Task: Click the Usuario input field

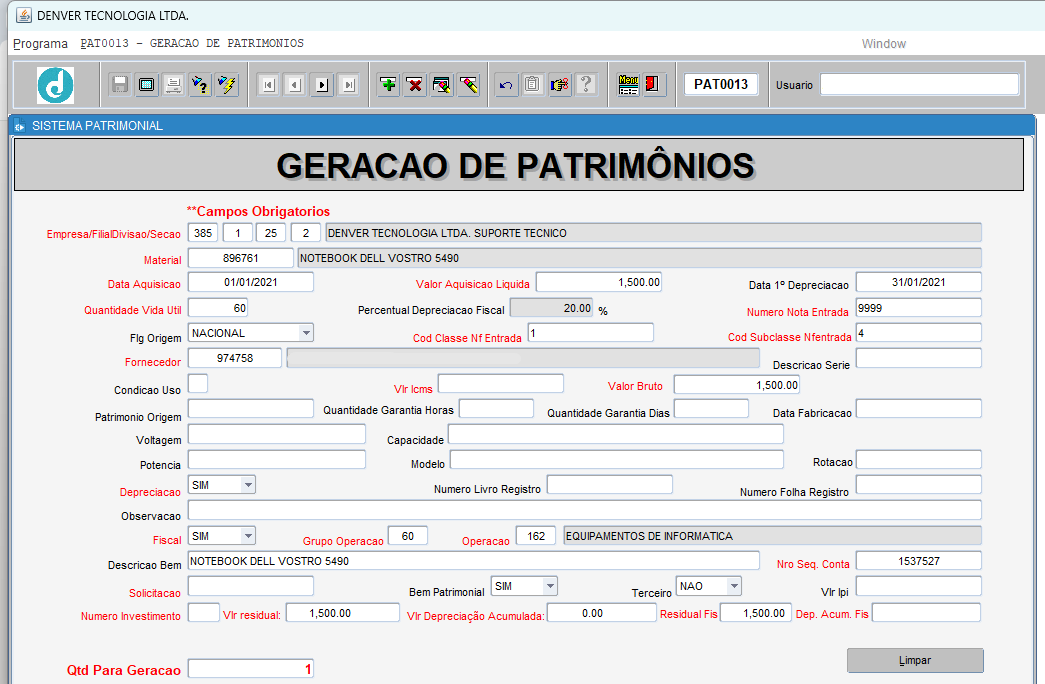Action: (x=919, y=84)
